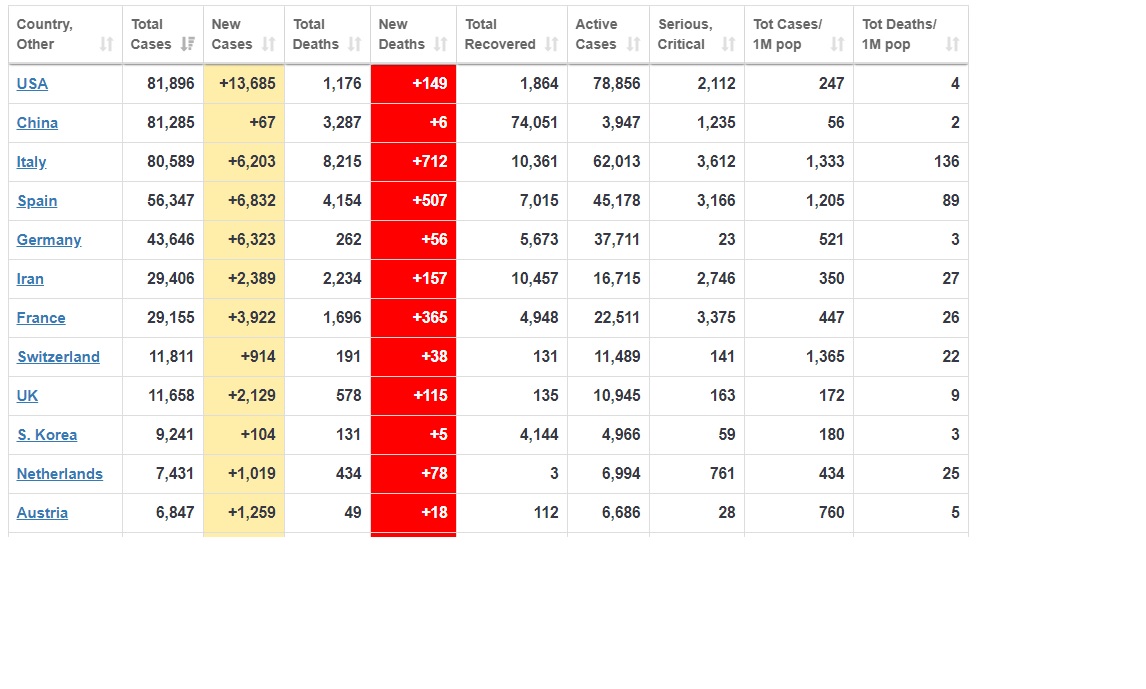Select S. Korea active cases 4,966

tap(621, 434)
